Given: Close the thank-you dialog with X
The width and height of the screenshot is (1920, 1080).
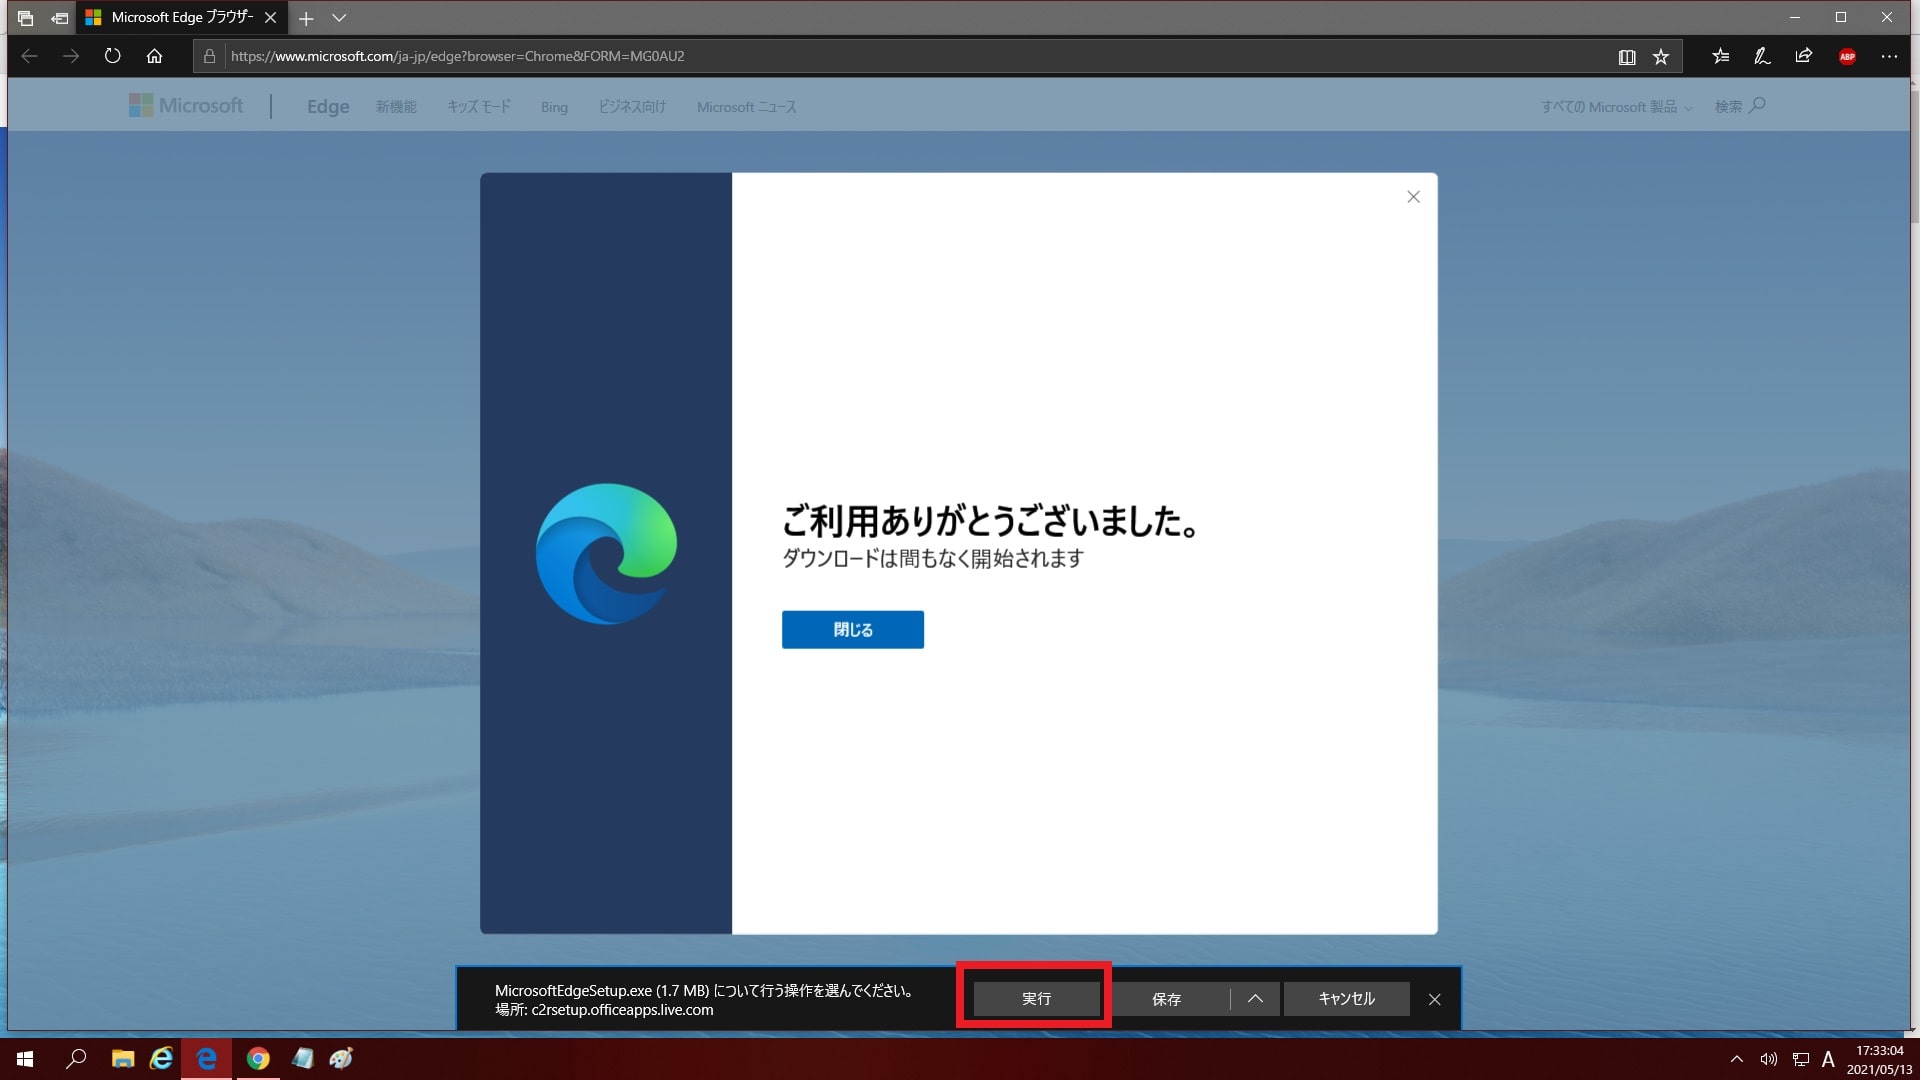Looking at the screenshot, I should pyautogui.click(x=1413, y=197).
